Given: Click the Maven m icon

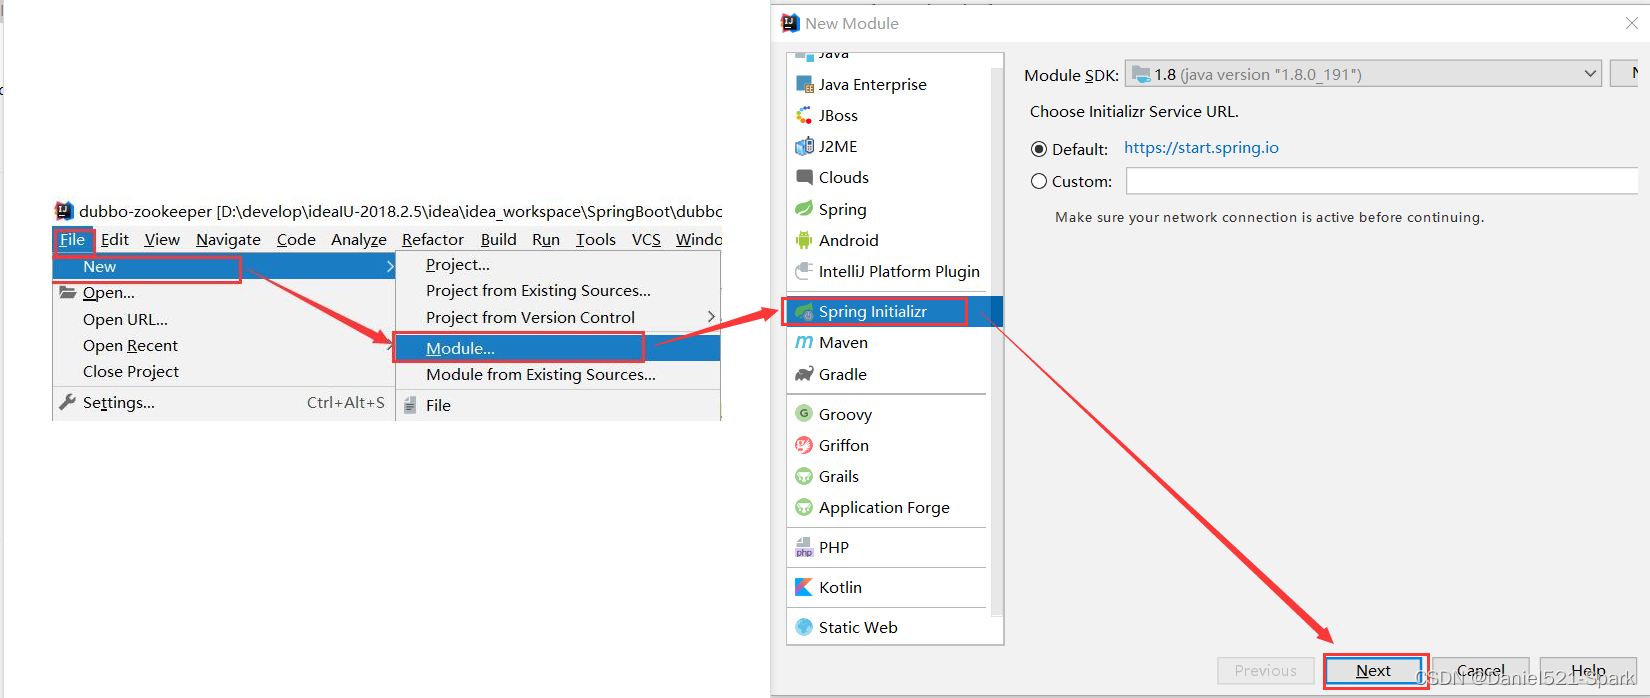Looking at the screenshot, I should point(804,342).
